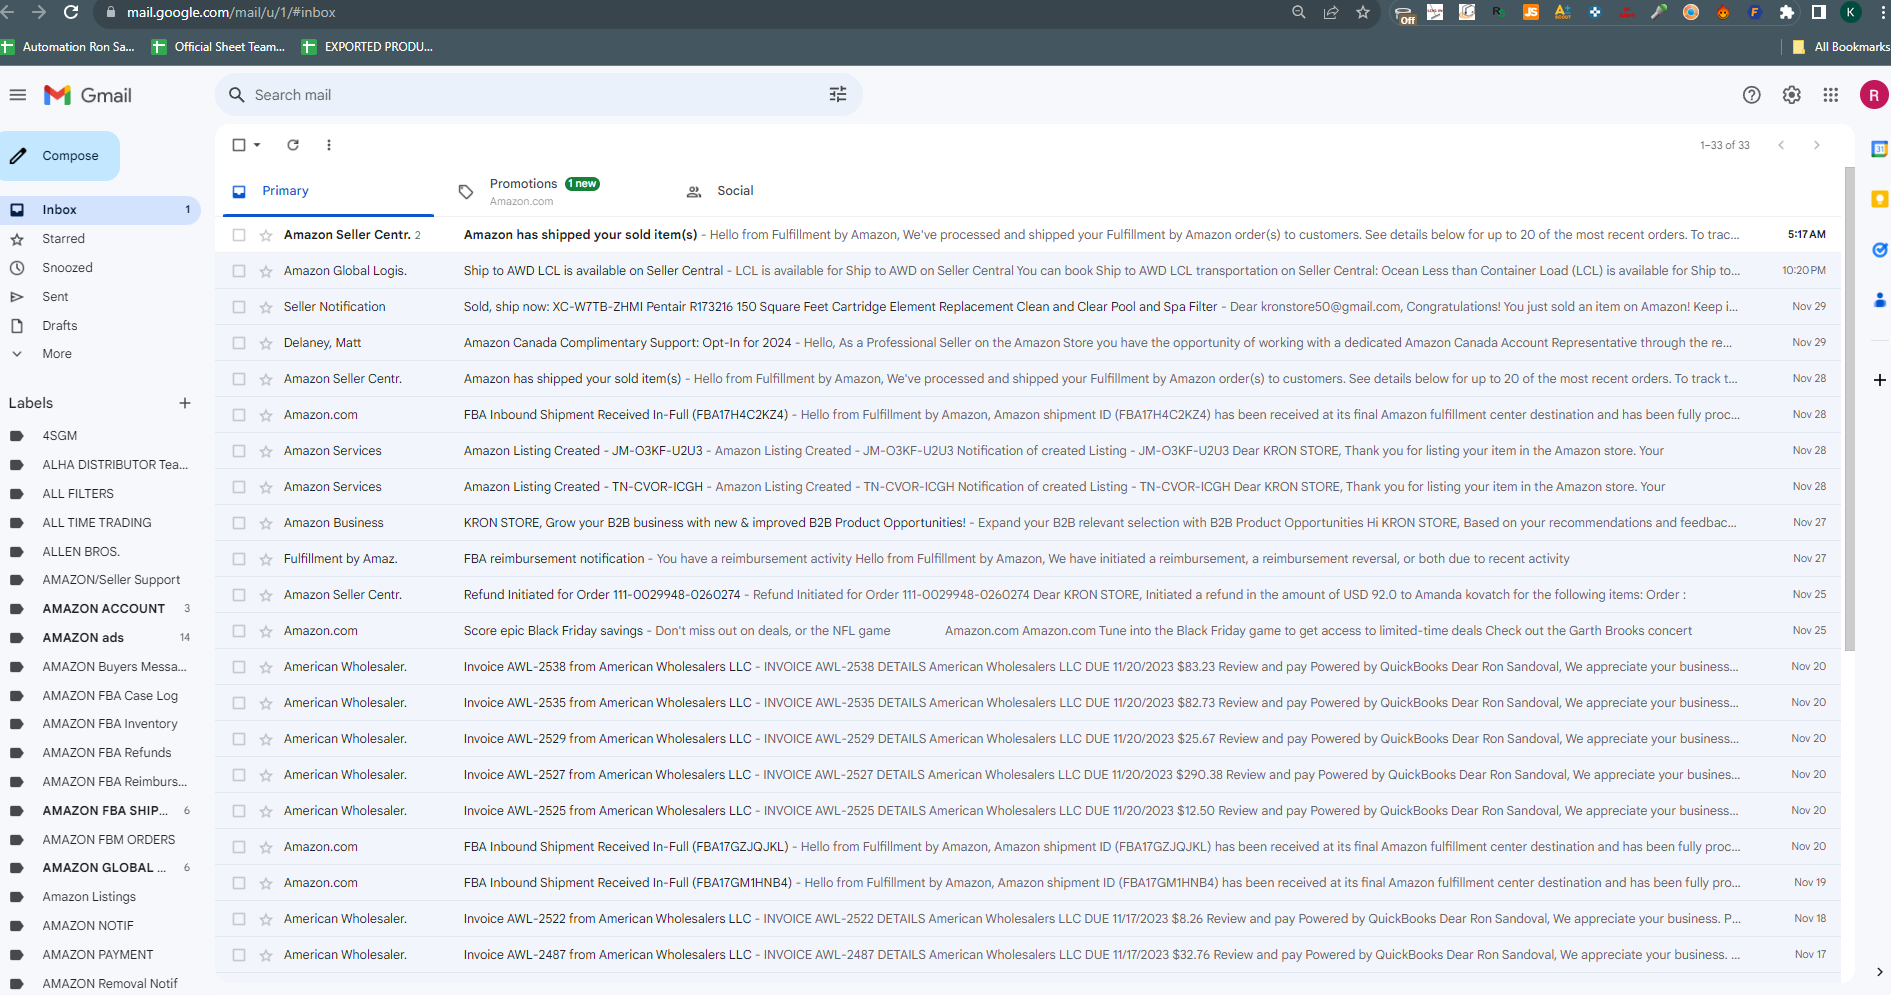Open the Refund Initiated for Order email

pos(1030,595)
